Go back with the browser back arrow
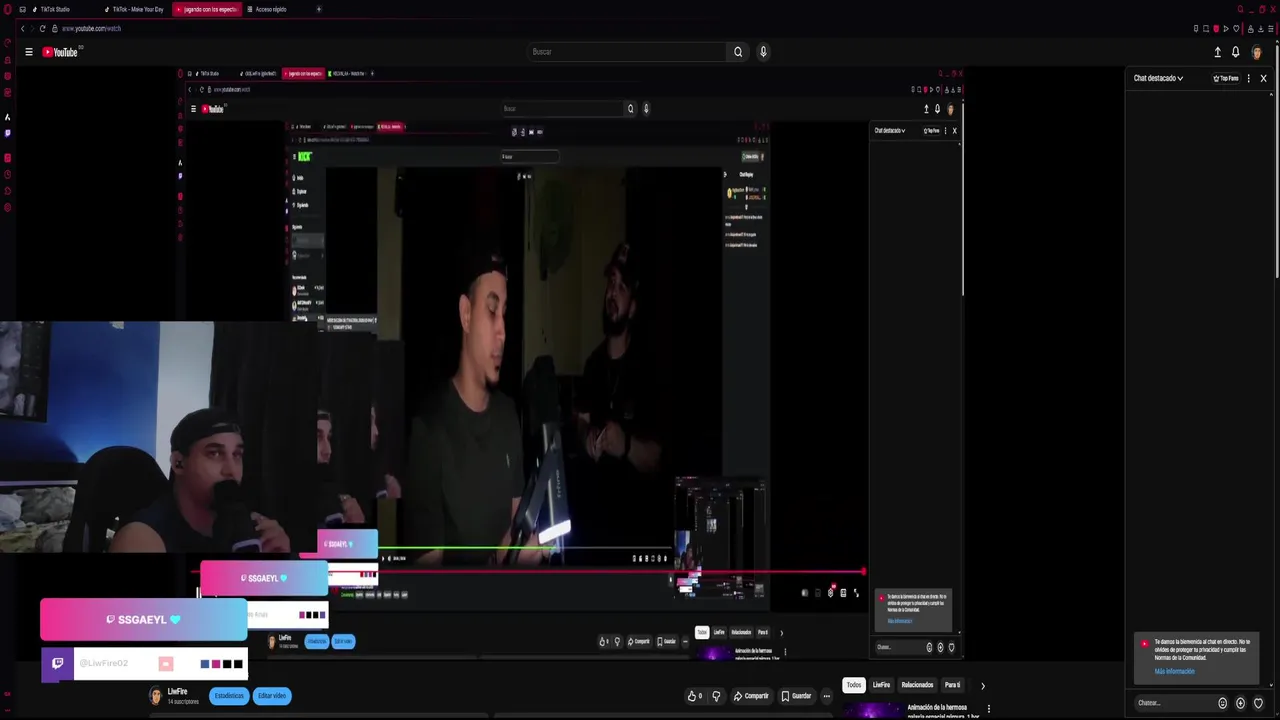The width and height of the screenshot is (1280, 720). [22, 28]
